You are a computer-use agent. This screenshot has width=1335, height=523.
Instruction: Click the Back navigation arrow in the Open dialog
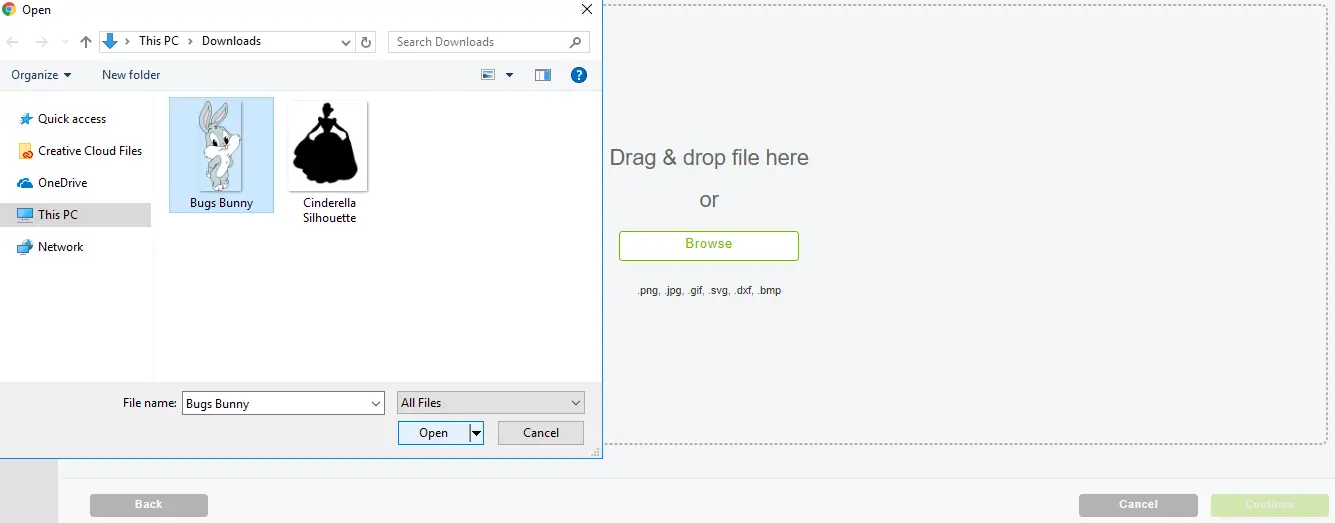(13, 42)
